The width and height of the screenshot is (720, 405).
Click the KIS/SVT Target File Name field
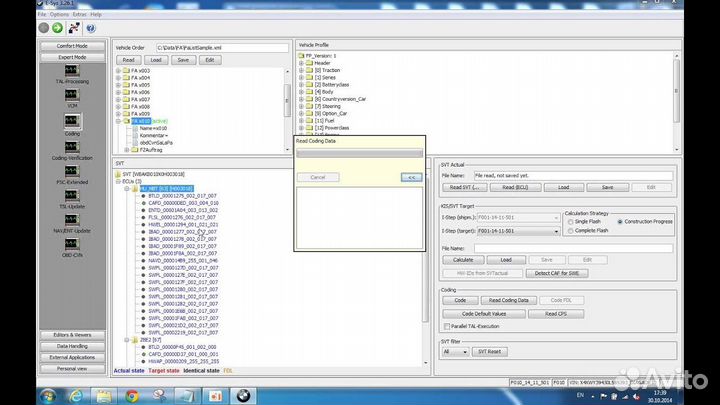[x=572, y=246]
